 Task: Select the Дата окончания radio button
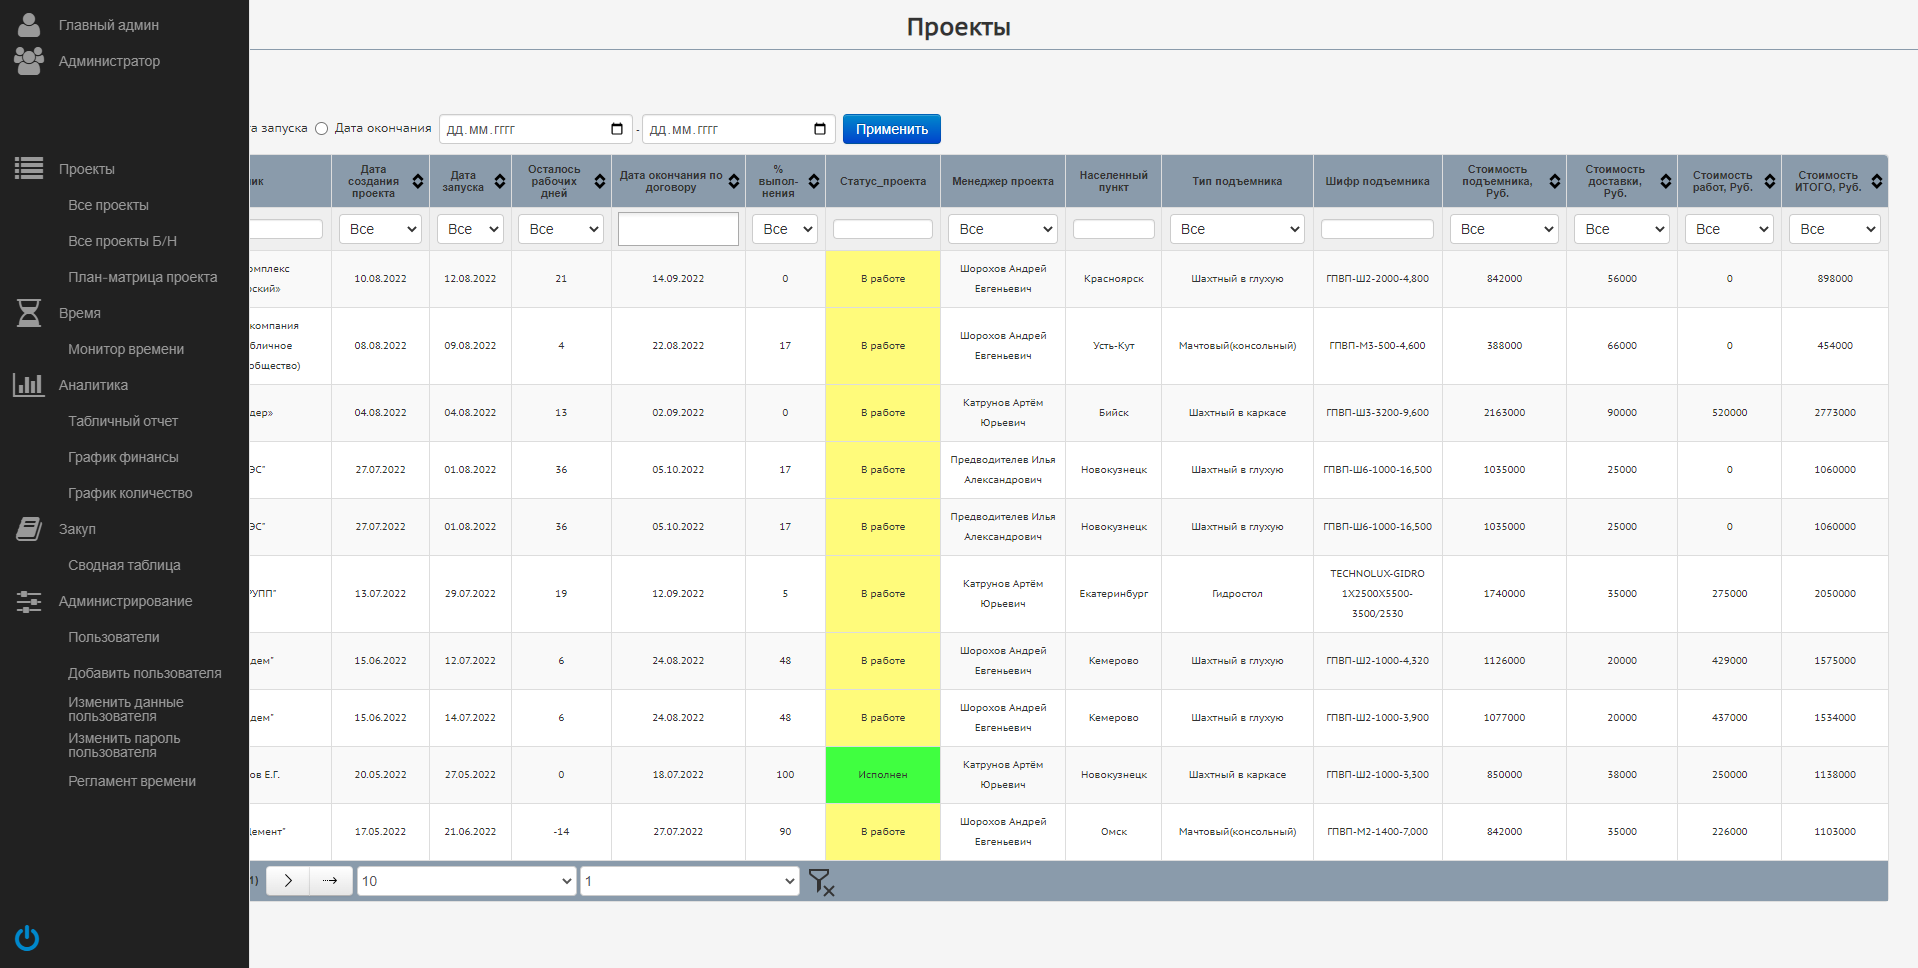click(321, 129)
